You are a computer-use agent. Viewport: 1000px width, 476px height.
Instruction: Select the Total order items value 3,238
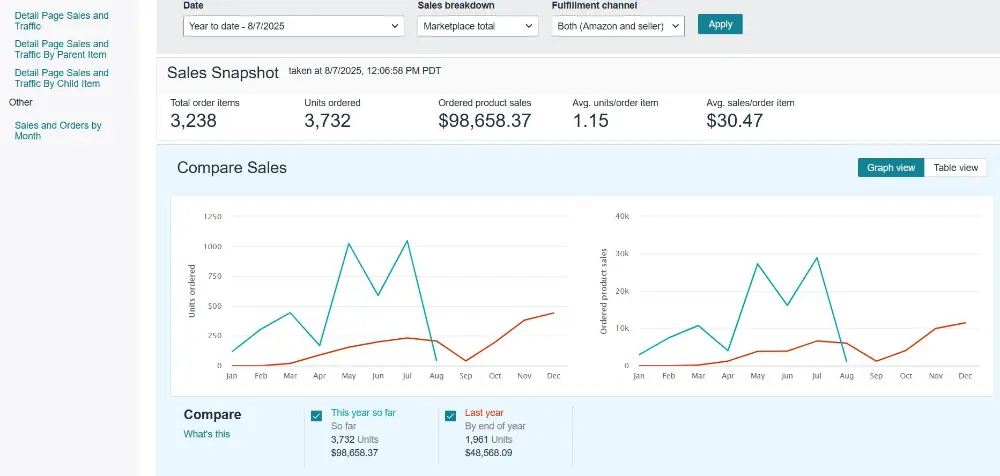[193, 121]
